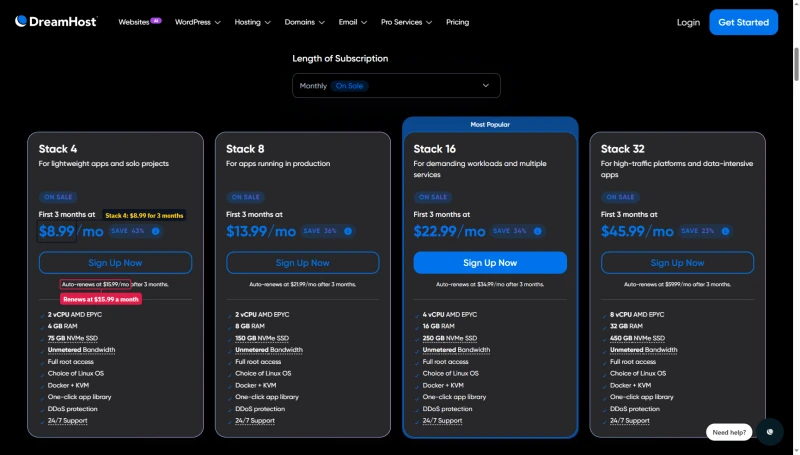Image resolution: width=800 pixels, height=455 pixels.
Task: Click 450 GB NVMe SSD feature
Action: point(637,338)
